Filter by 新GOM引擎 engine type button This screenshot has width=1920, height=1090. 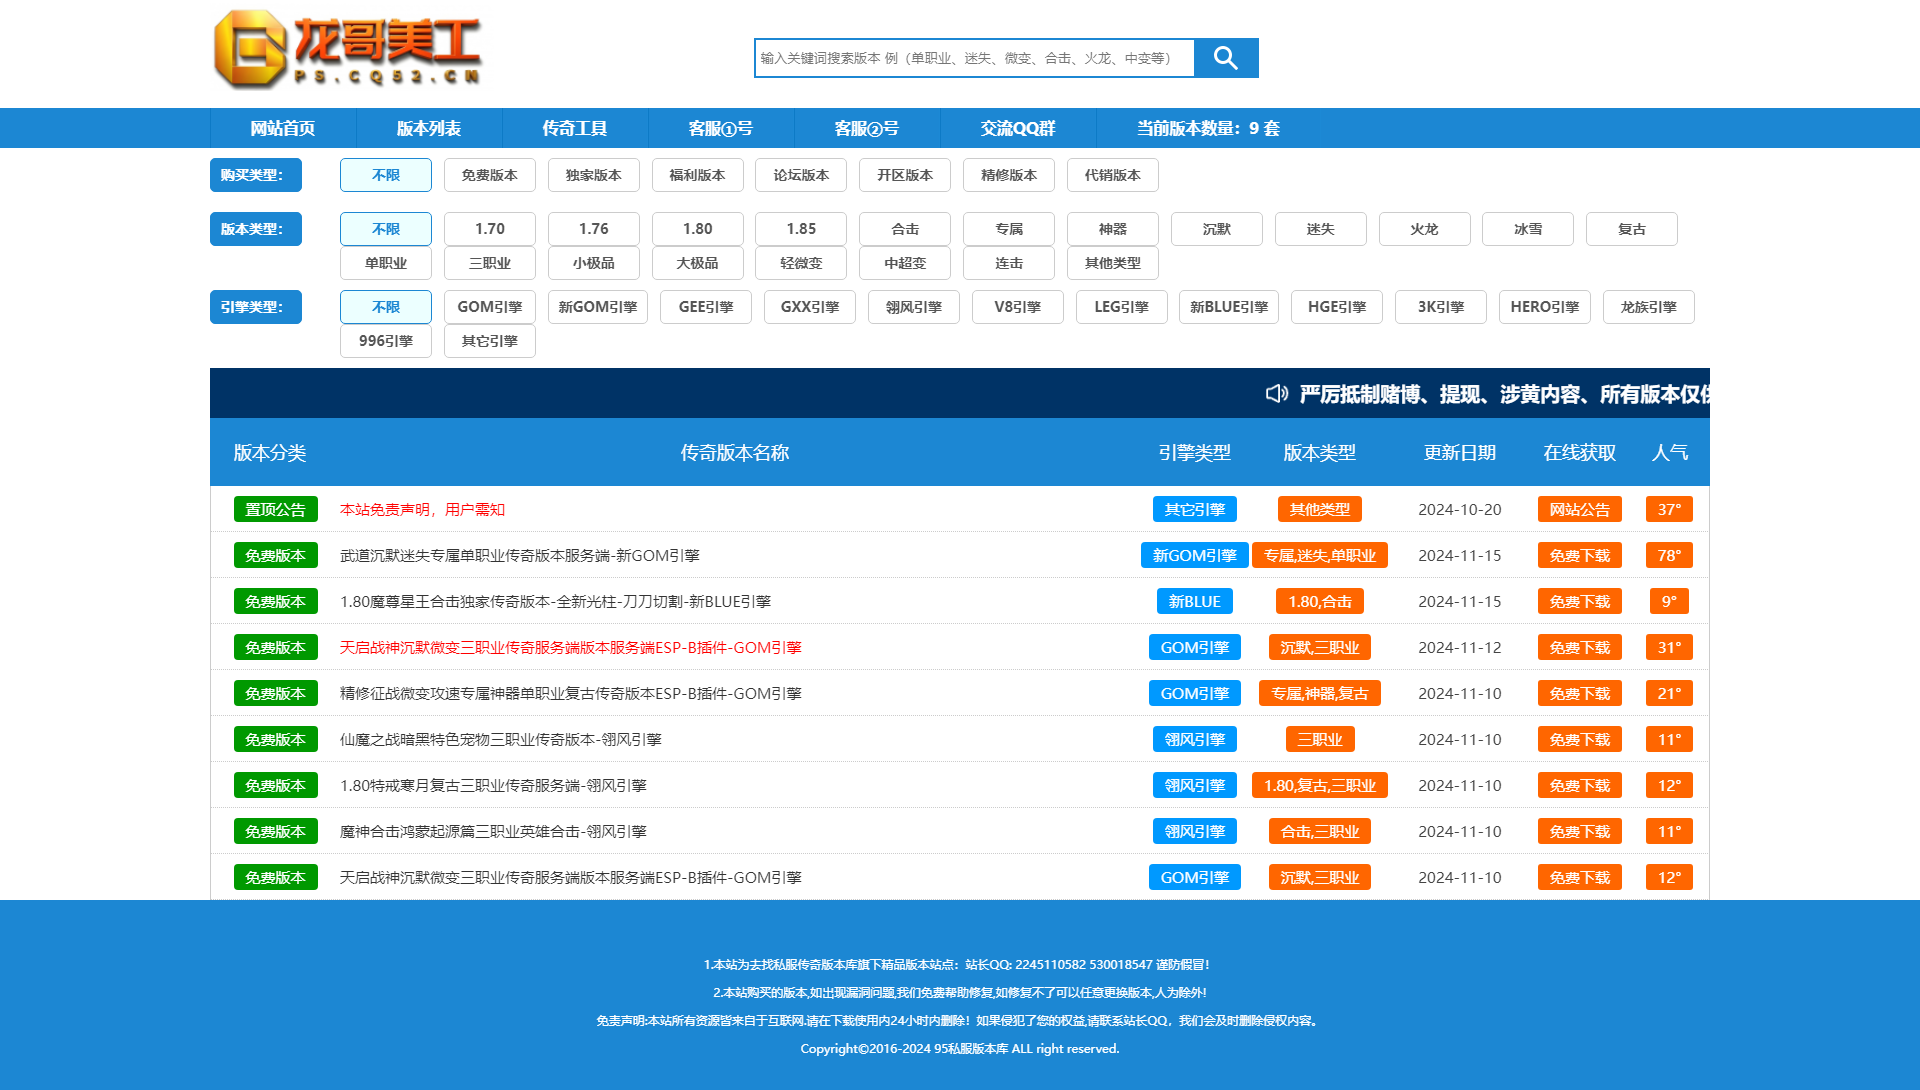tap(598, 307)
